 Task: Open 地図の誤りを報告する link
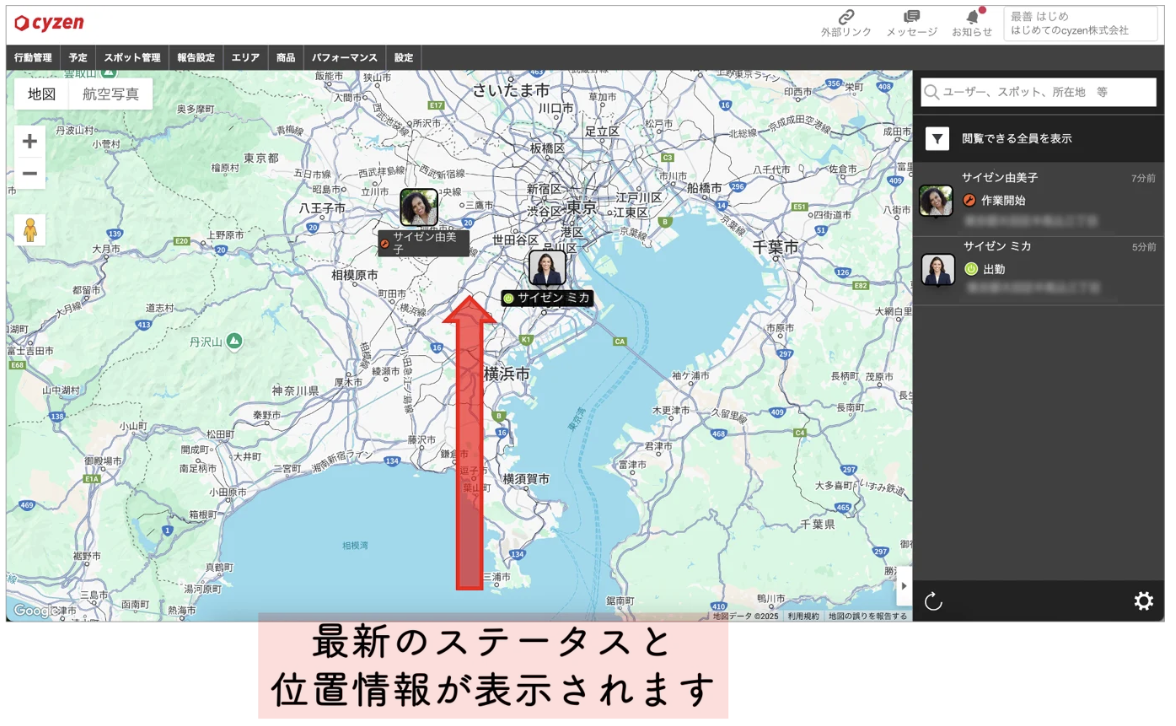click(868, 616)
